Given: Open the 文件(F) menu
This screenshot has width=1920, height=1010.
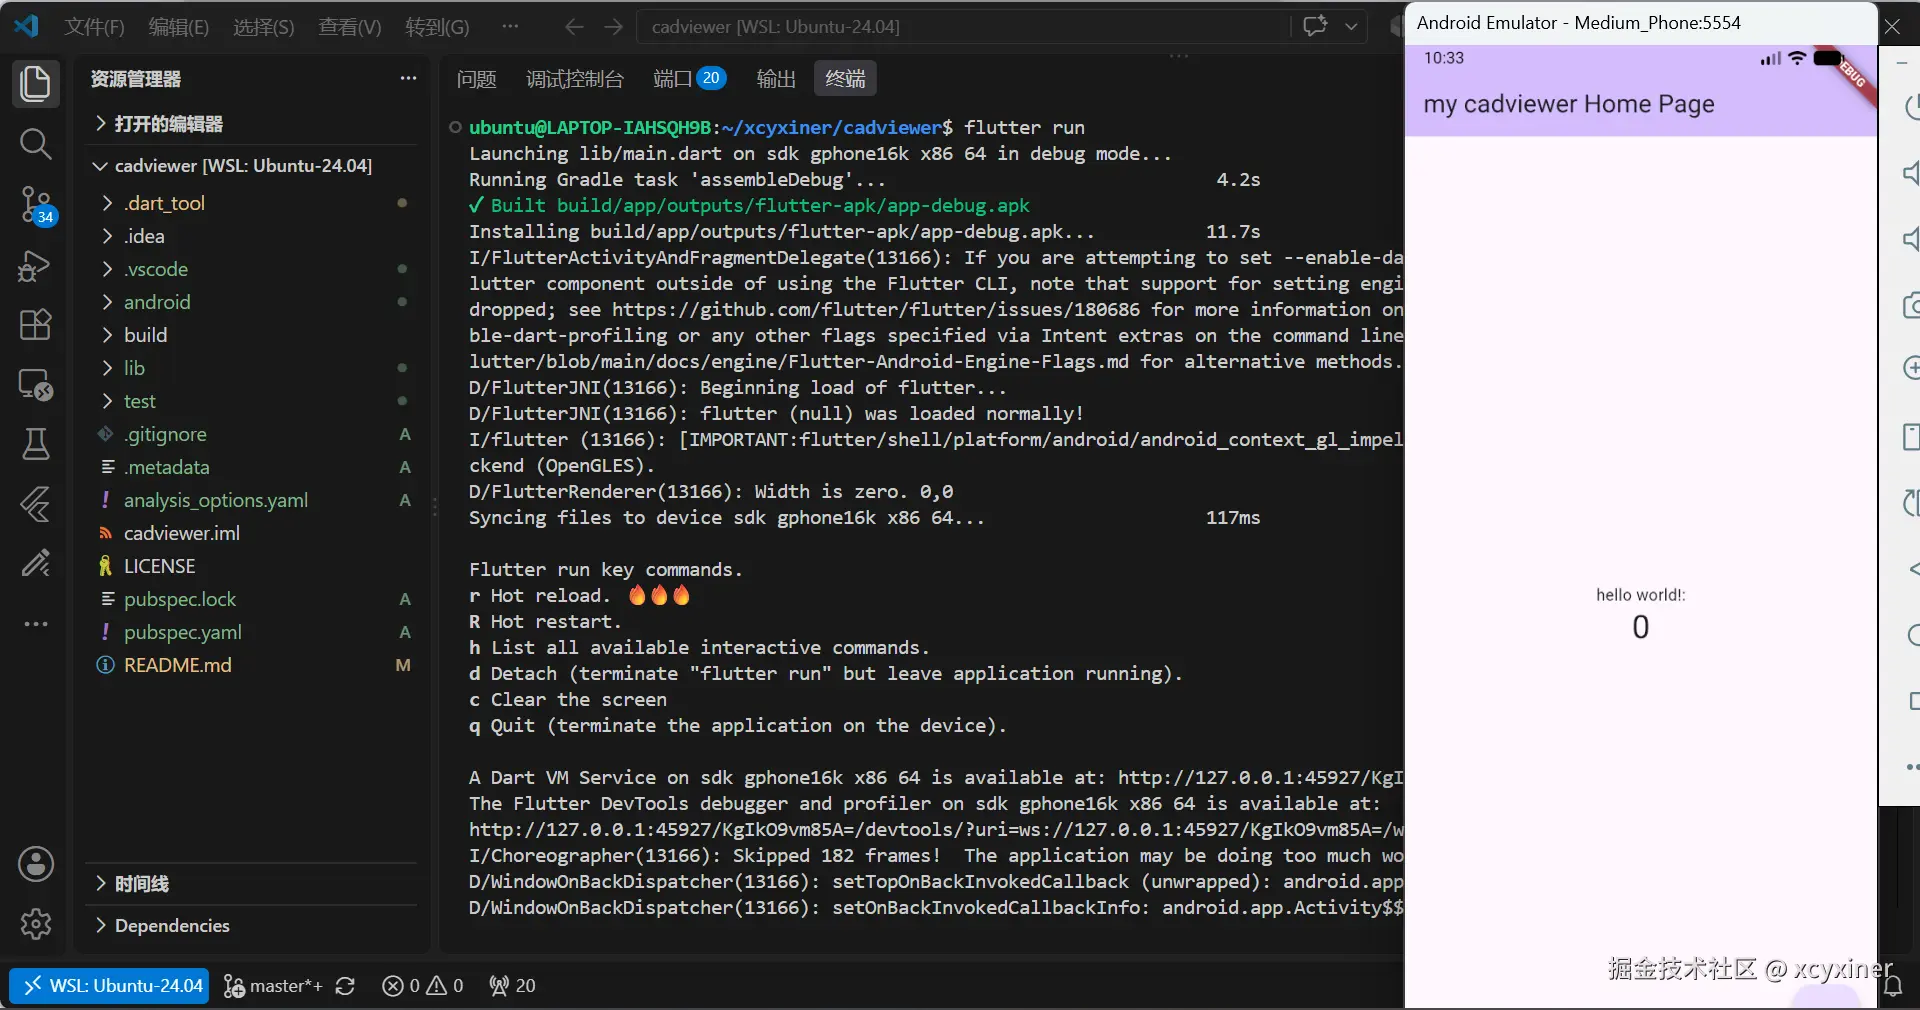Looking at the screenshot, I should [x=95, y=27].
